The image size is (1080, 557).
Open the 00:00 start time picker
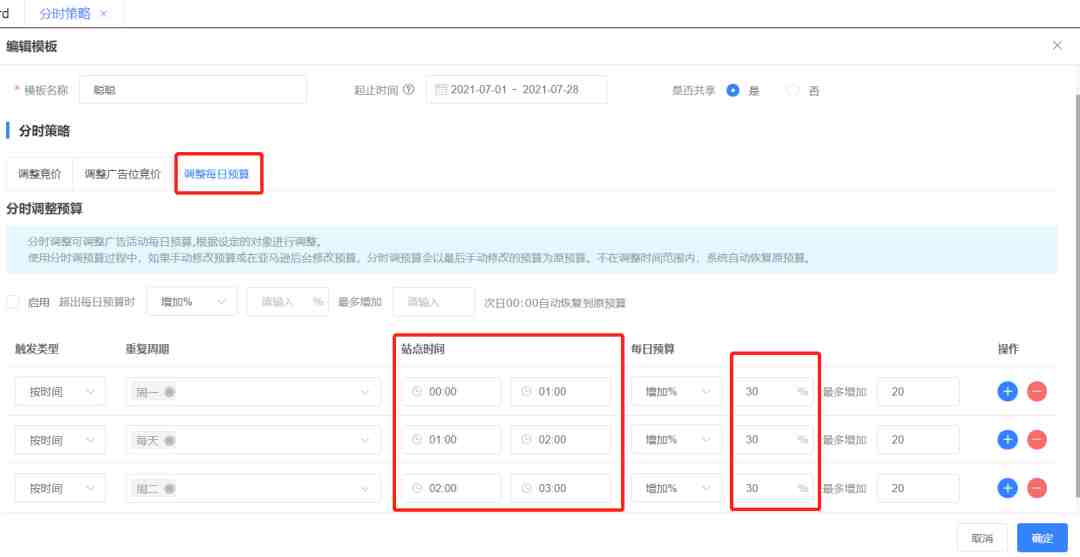click(x=451, y=392)
